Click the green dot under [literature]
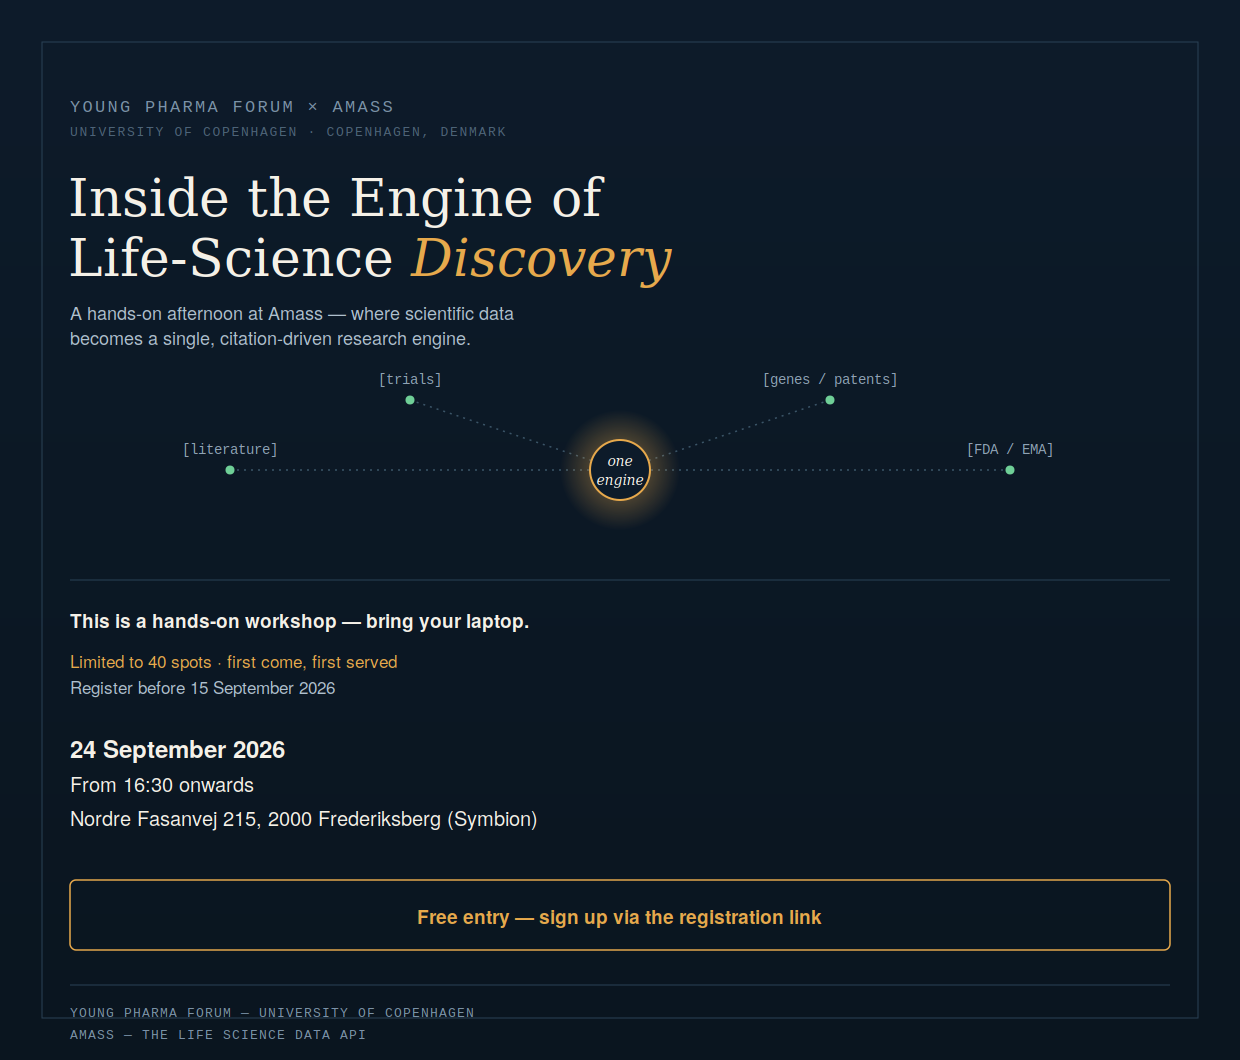 [230, 470]
